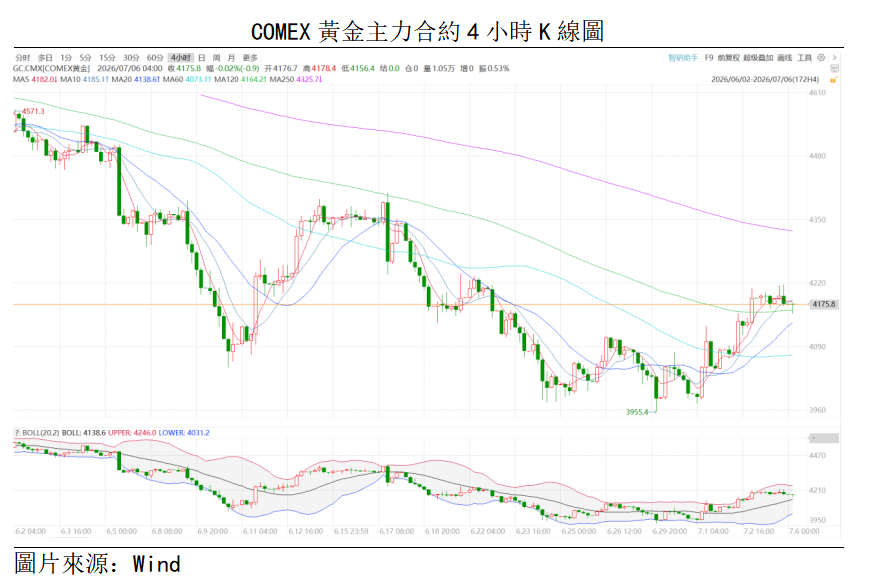
Task: Click the 超级叠加 overlay button
Action: pyautogui.click(x=758, y=58)
